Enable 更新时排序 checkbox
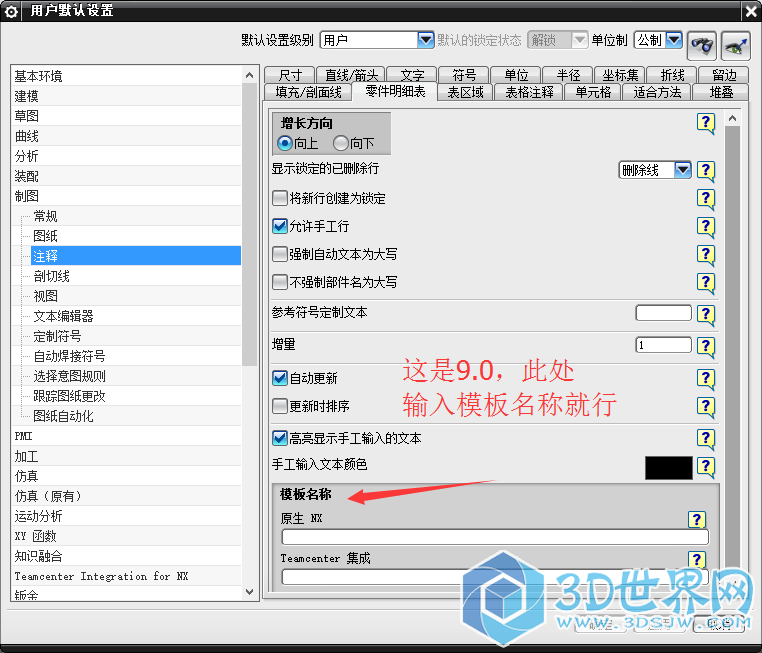The height and width of the screenshot is (653, 762). point(280,406)
